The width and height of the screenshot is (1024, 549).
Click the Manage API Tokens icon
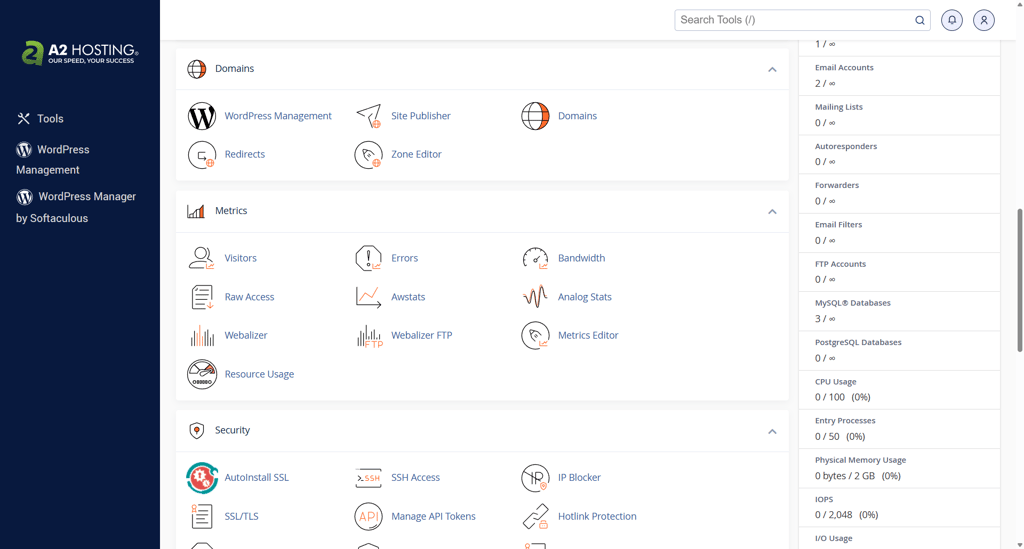click(x=368, y=516)
